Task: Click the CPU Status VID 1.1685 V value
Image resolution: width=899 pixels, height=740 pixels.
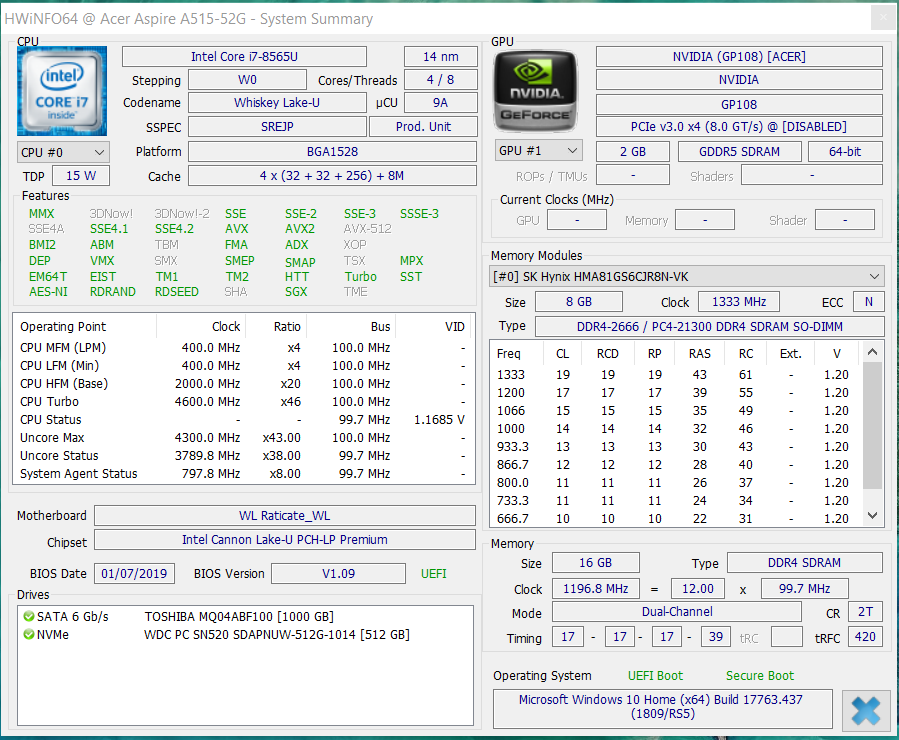Action: coord(439,420)
